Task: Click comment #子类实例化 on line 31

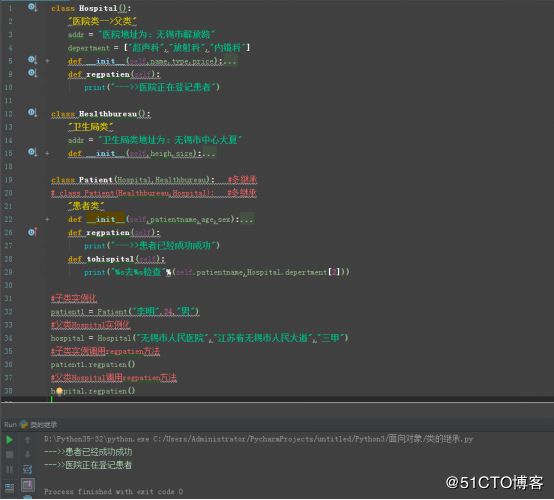Action: 73,299
